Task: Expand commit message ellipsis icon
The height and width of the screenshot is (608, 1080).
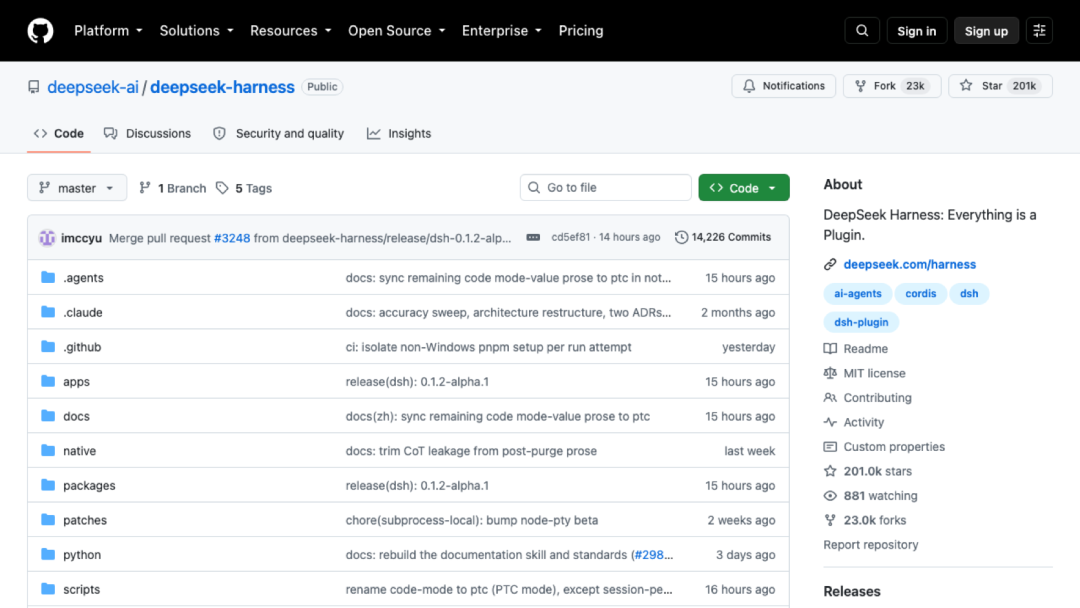Action: (x=533, y=237)
